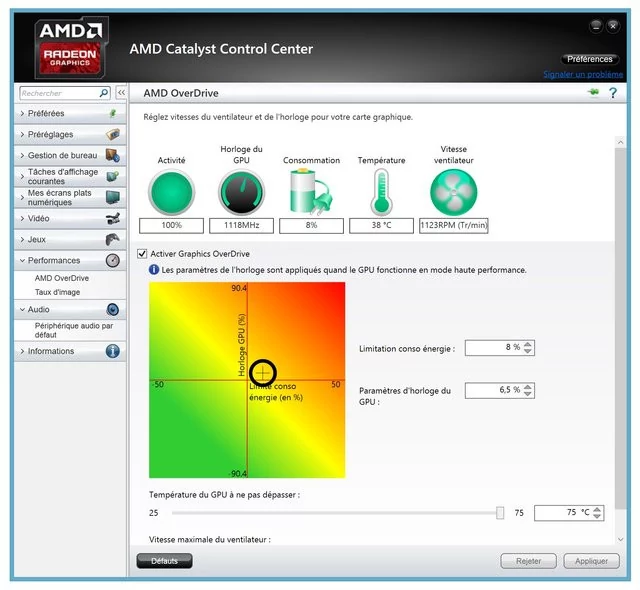This screenshot has width=640, height=590.
Task: Increase Paramètres d'horloge du GPU value
Action: pos(528,386)
